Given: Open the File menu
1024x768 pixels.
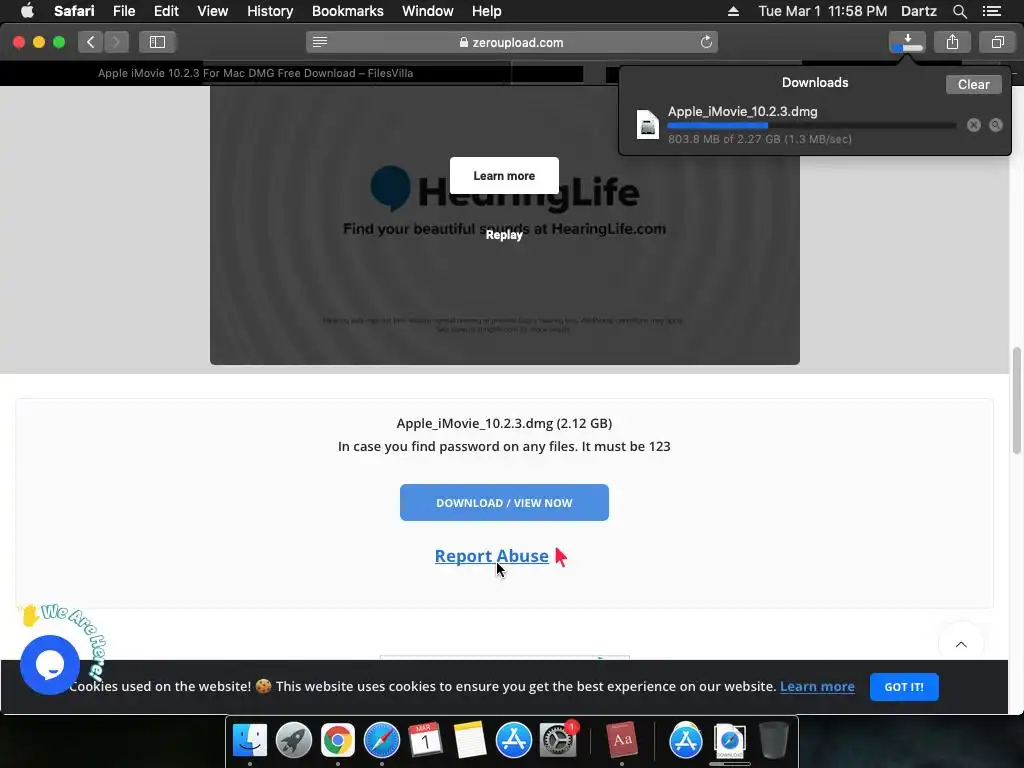Looking at the screenshot, I should click(x=123, y=11).
